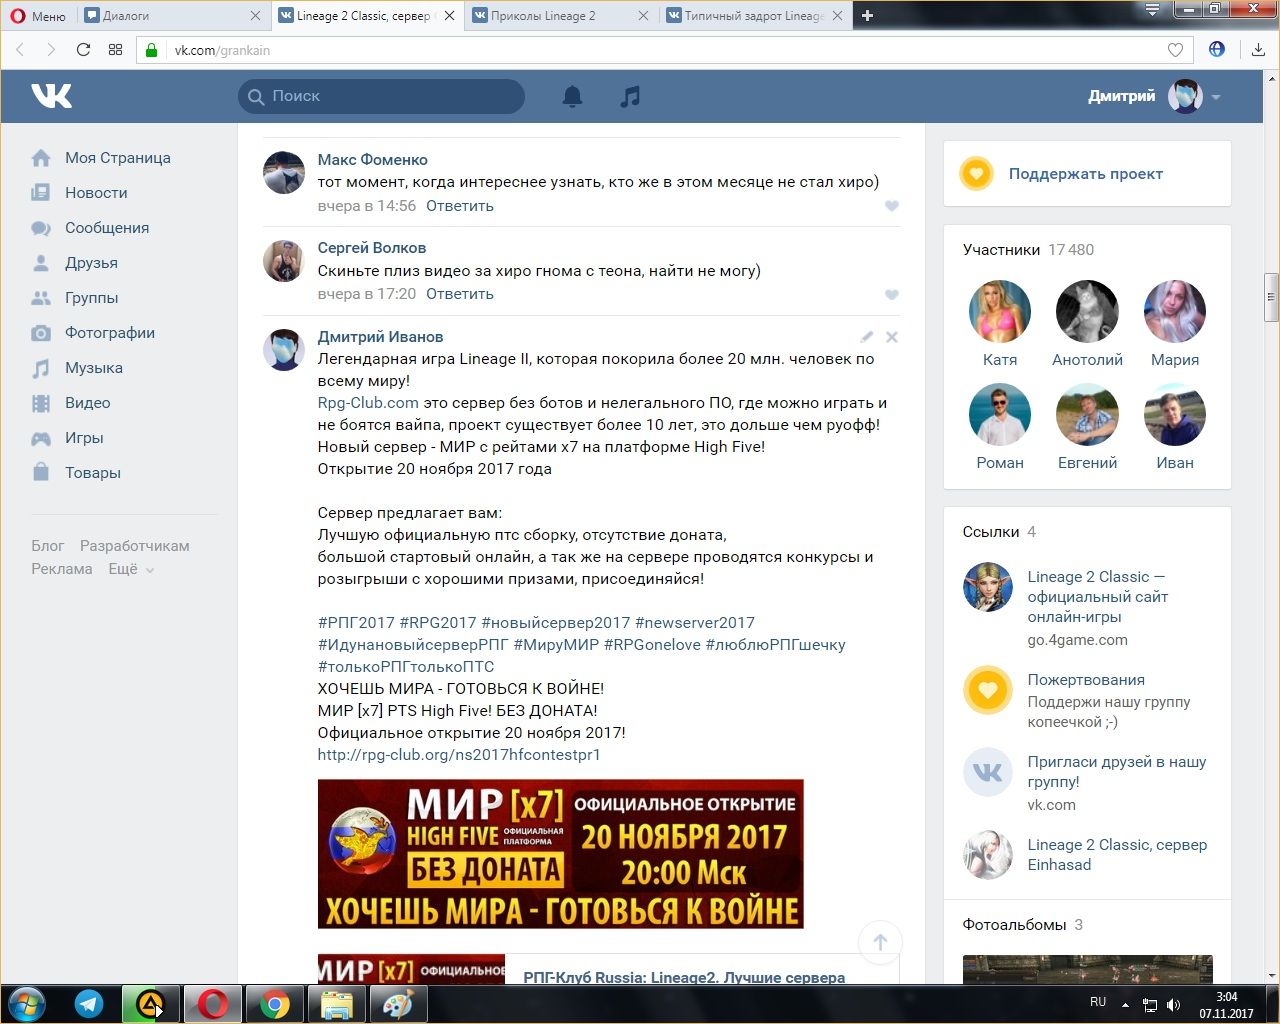This screenshot has height=1024, width=1280.
Task: Open Пригласи друзей в нашу группу link
Action: tap(1117, 772)
